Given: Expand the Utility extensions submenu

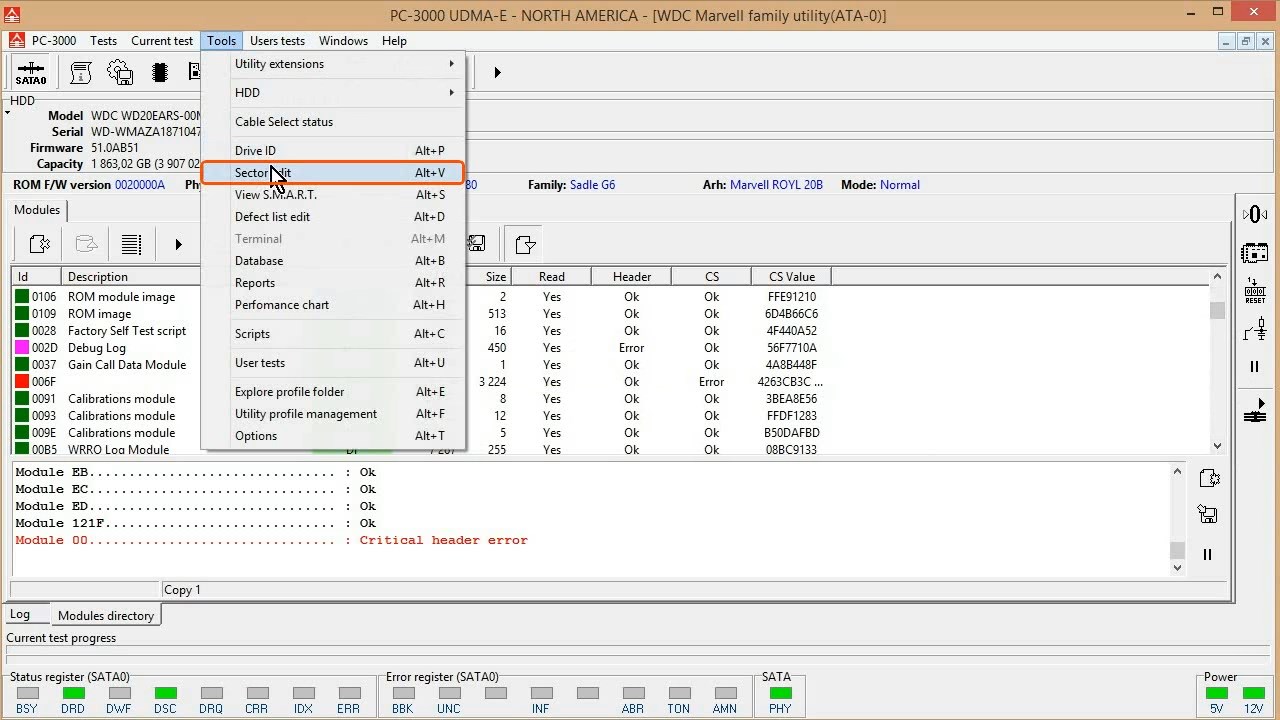Looking at the screenshot, I should pyautogui.click(x=333, y=64).
